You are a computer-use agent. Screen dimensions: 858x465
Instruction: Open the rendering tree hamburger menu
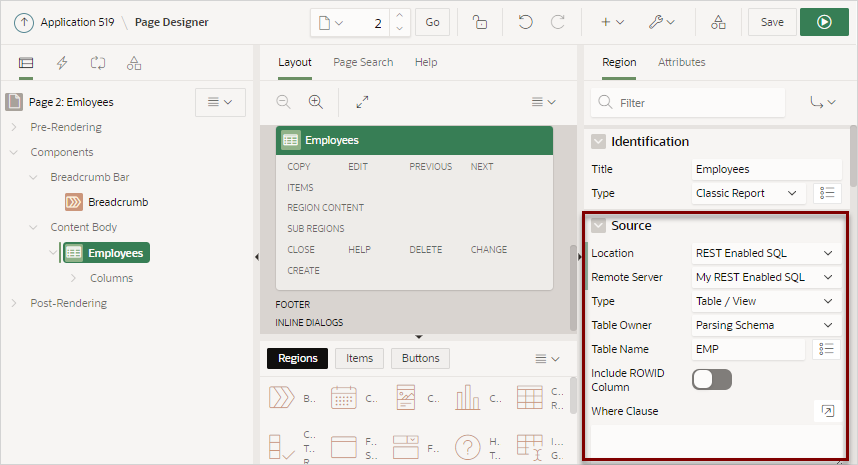tap(220, 102)
